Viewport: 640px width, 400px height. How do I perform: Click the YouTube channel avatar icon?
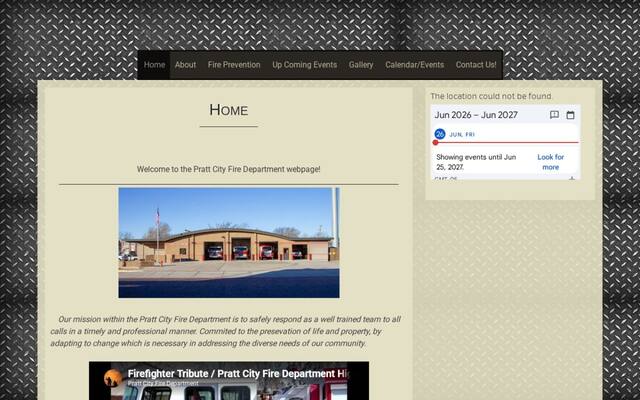[x=113, y=378]
